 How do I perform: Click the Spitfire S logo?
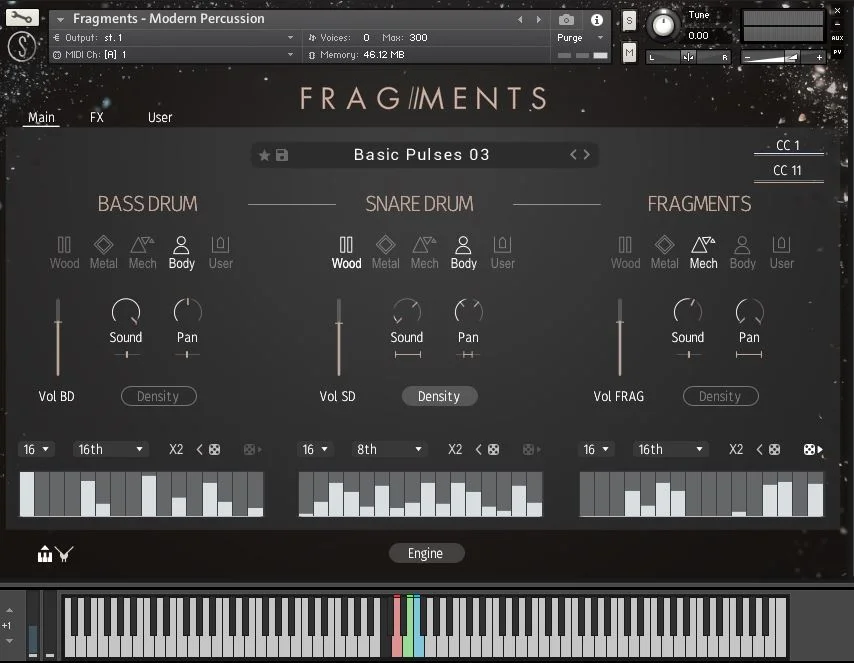click(22, 46)
